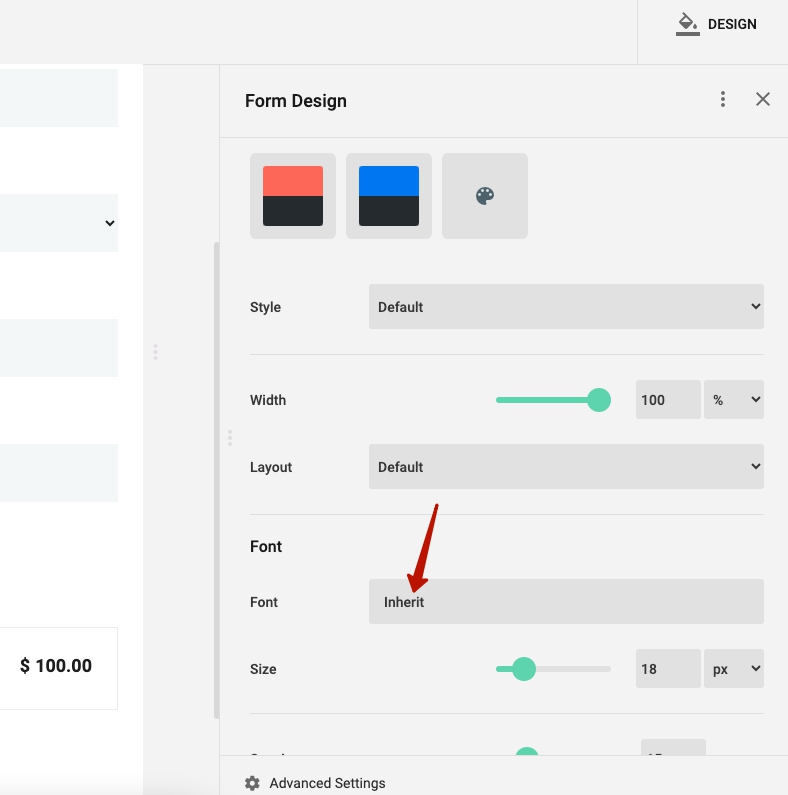The height and width of the screenshot is (795, 788).
Task: Open the Width unit dropdown showing %
Action: point(734,400)
